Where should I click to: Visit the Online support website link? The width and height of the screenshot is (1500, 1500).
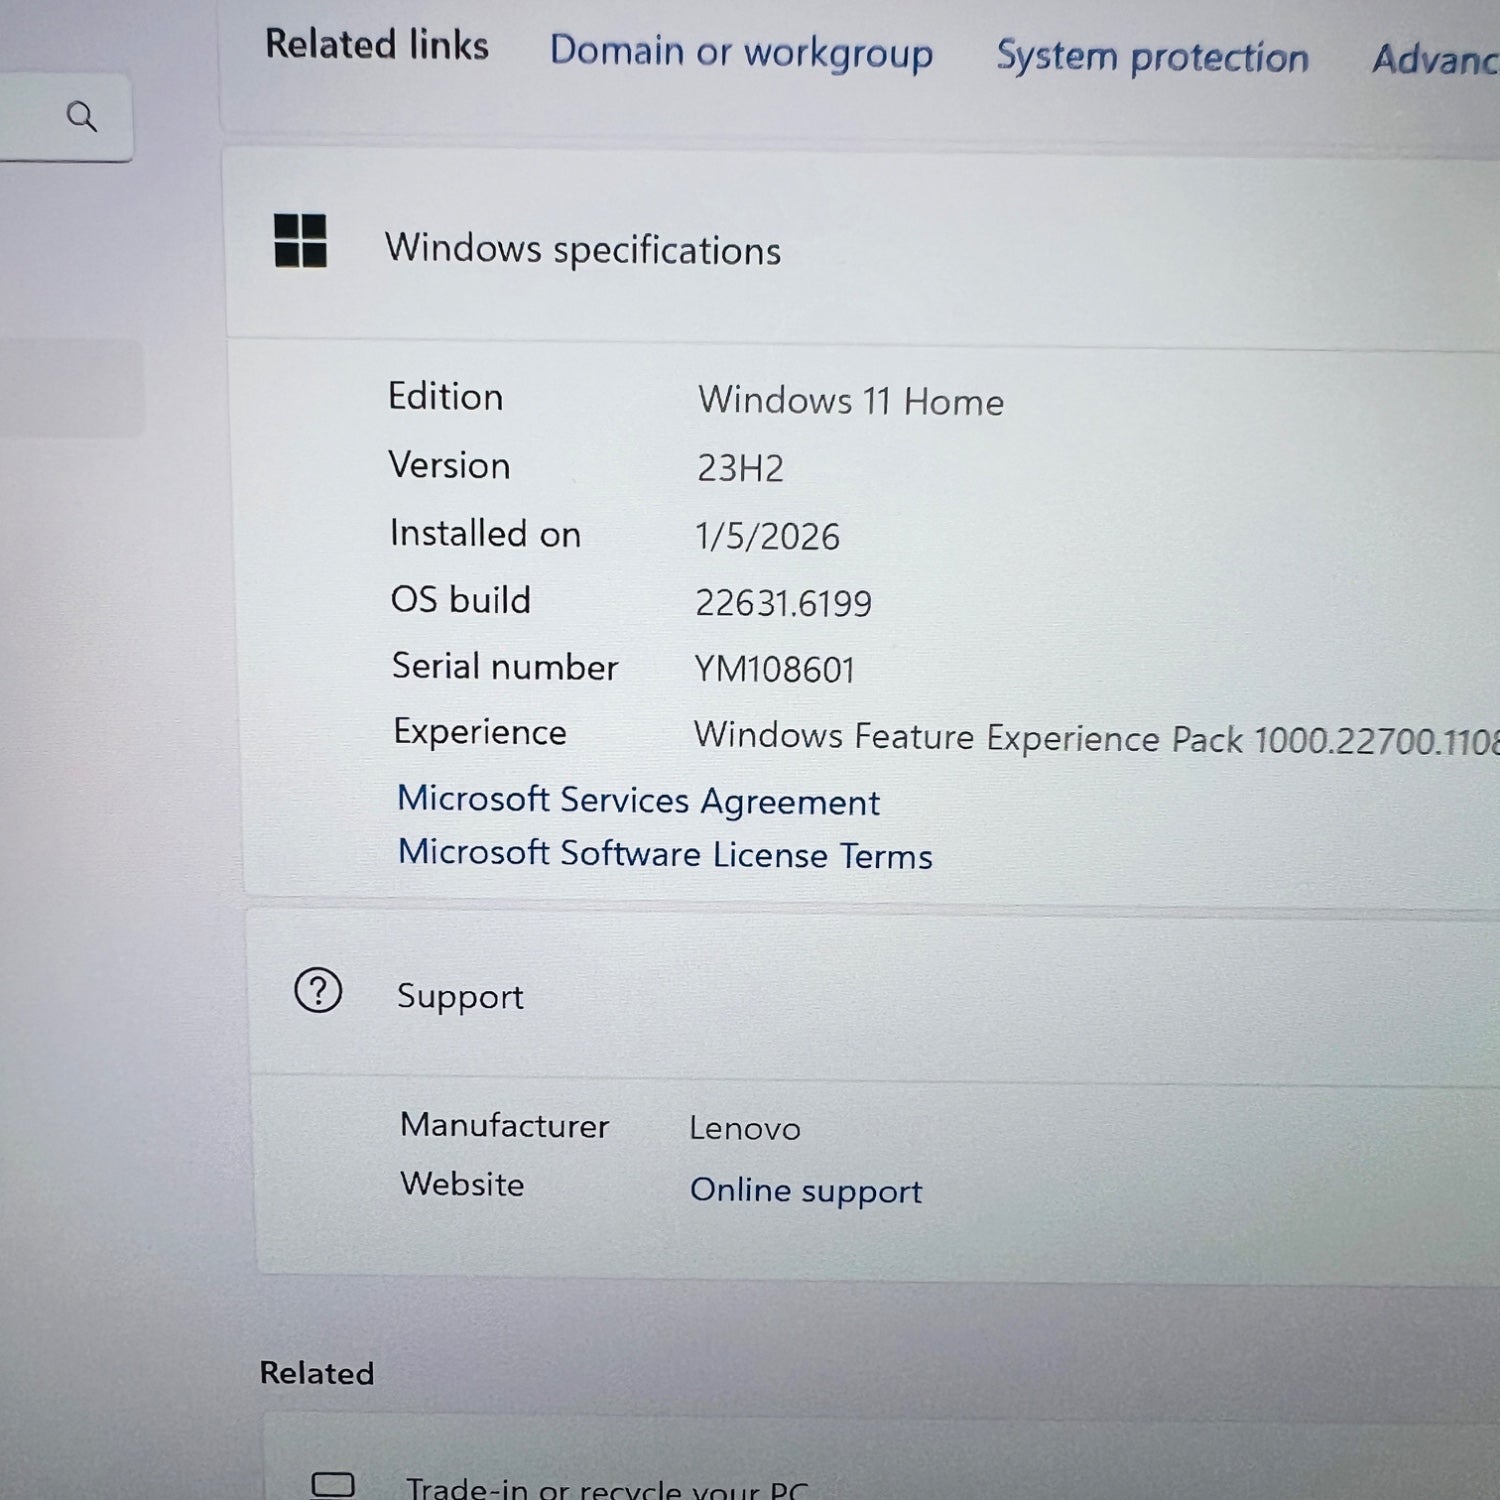pos(805,1190)
